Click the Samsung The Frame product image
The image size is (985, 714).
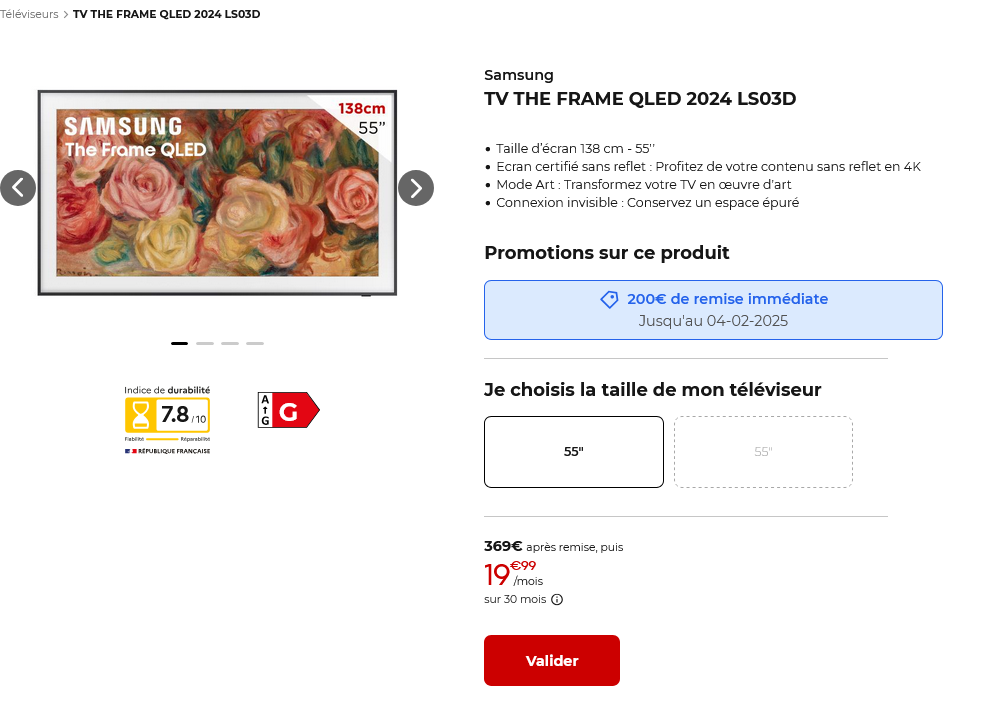tap(217, 193)
